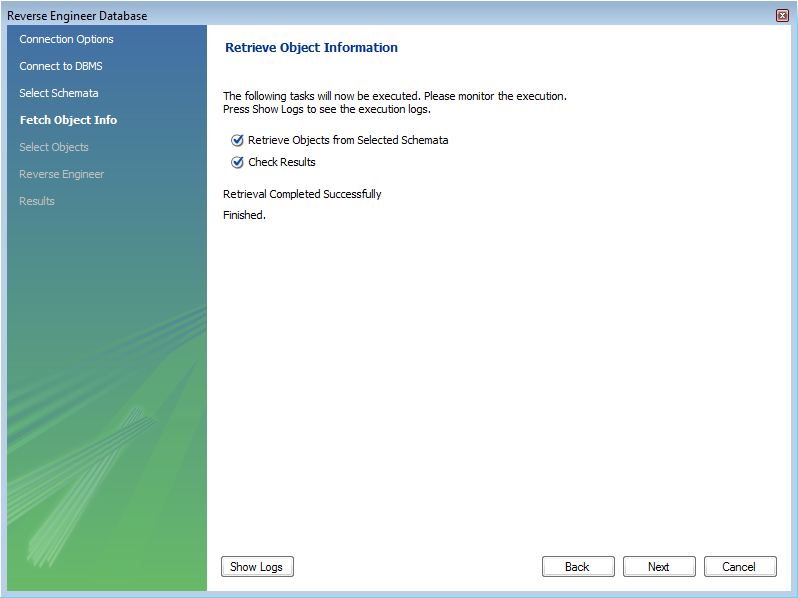798x598 pixels.
Task: Click the Reverse Engineer sidebar step
Action: (61, 174)
